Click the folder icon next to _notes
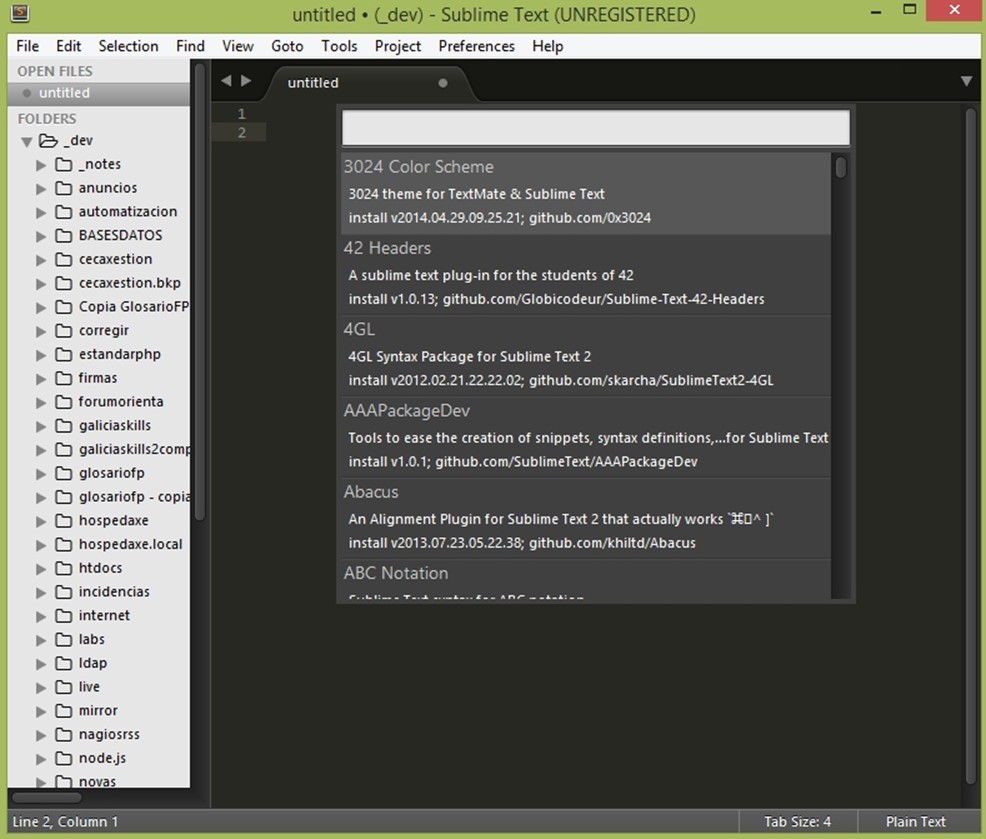Image resolution: width=986 pixels, height=839 pixels. pyautogui.click(x=64, y=164)
